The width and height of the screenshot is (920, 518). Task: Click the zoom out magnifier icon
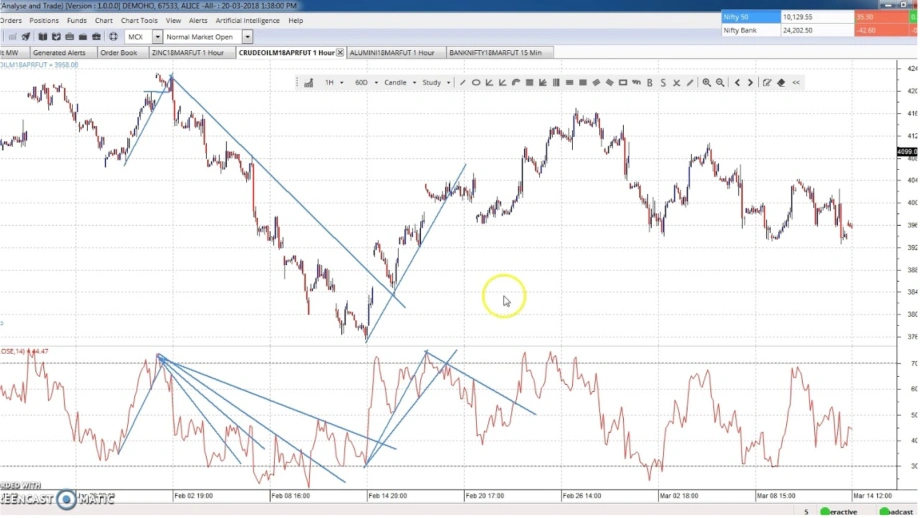tap(720, 83)
